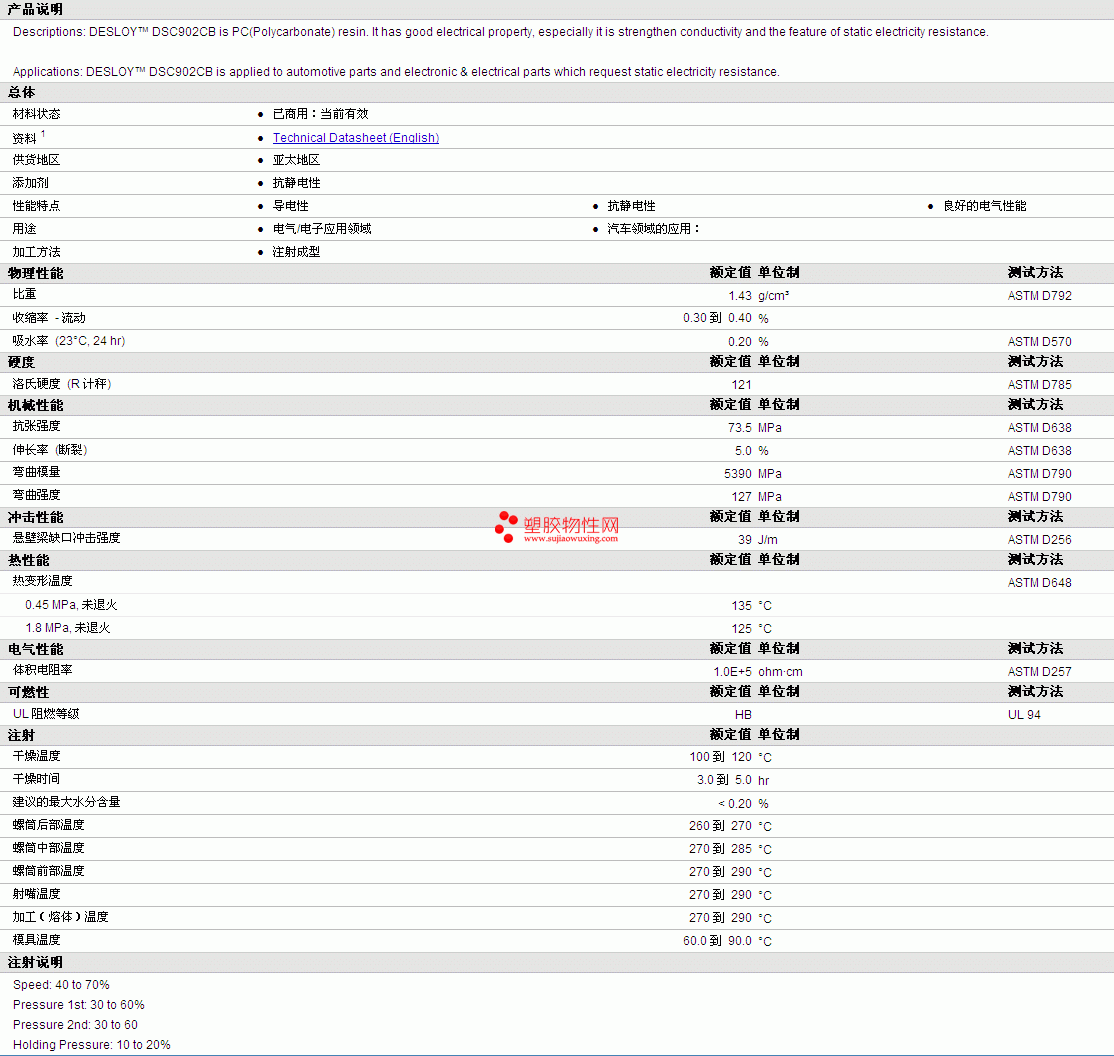
Task: Select the 比重 value 1.43
Action: (740, 296)
